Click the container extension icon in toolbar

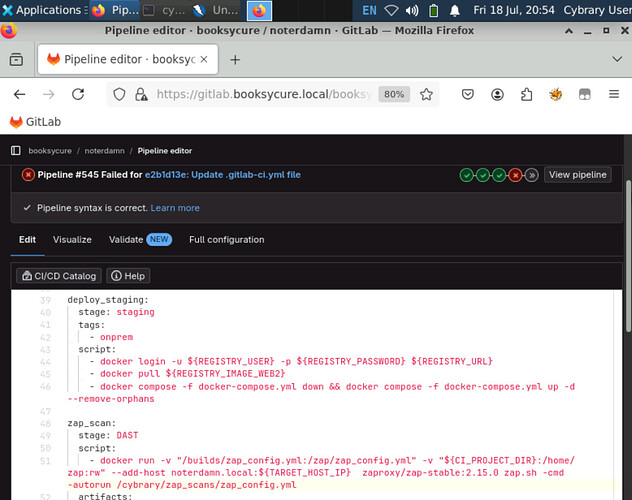pyautogui.click(x=585, y=95)
